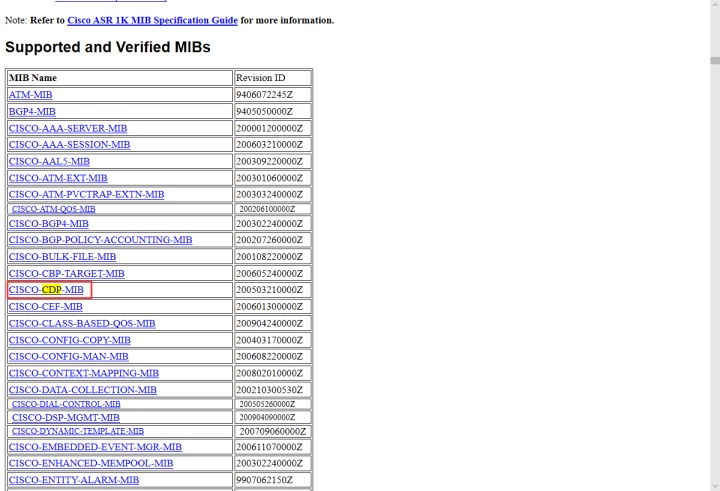
Task: Click the revision ID 200611070000Z
Action: click(270, 447)
